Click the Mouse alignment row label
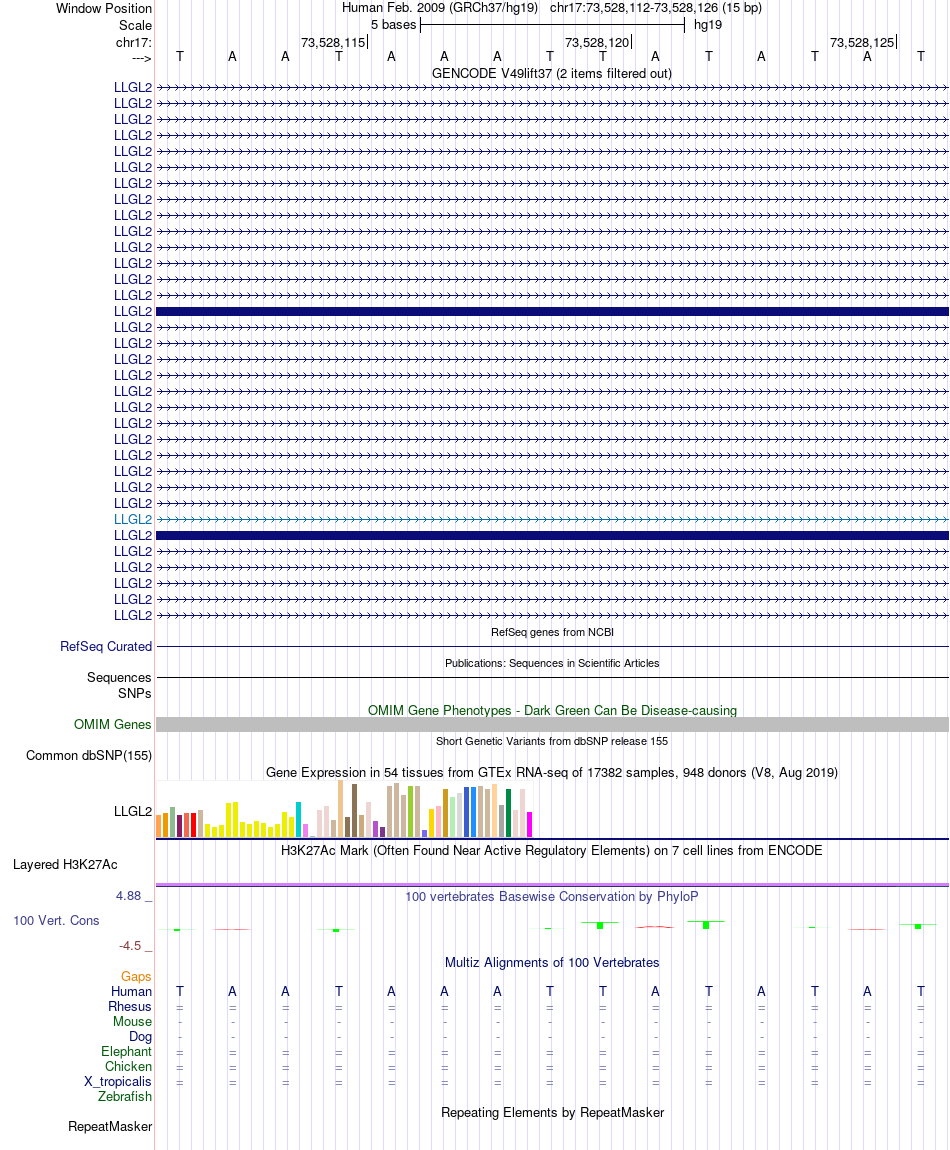950x1150 pixels. click(132, 1021)
